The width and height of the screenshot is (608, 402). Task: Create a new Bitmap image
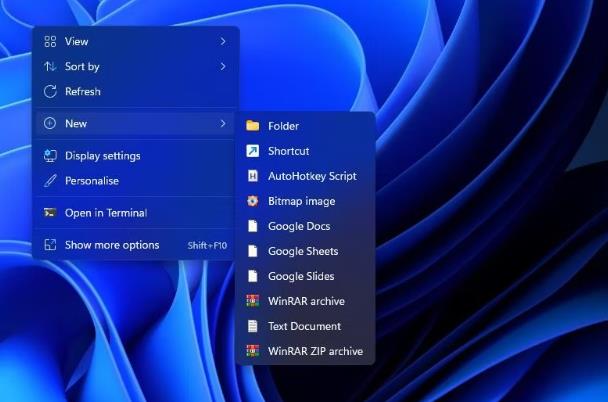click(x=305, y=201)
